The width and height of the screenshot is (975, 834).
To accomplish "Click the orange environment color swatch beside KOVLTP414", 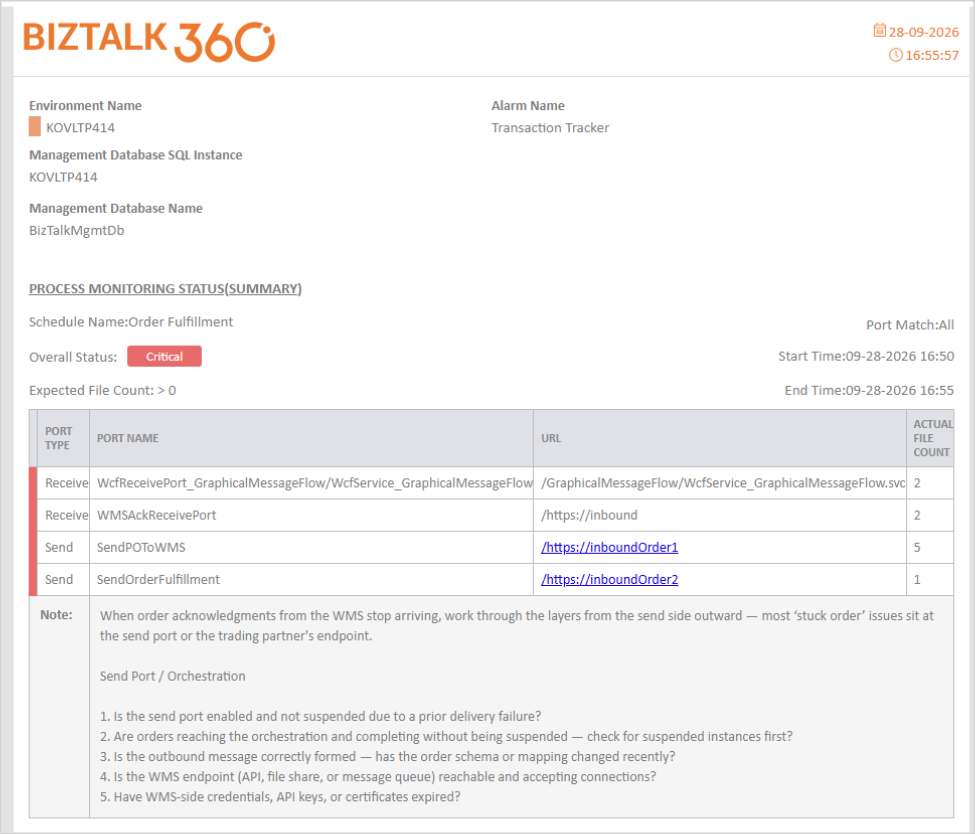I will (35, 127).
